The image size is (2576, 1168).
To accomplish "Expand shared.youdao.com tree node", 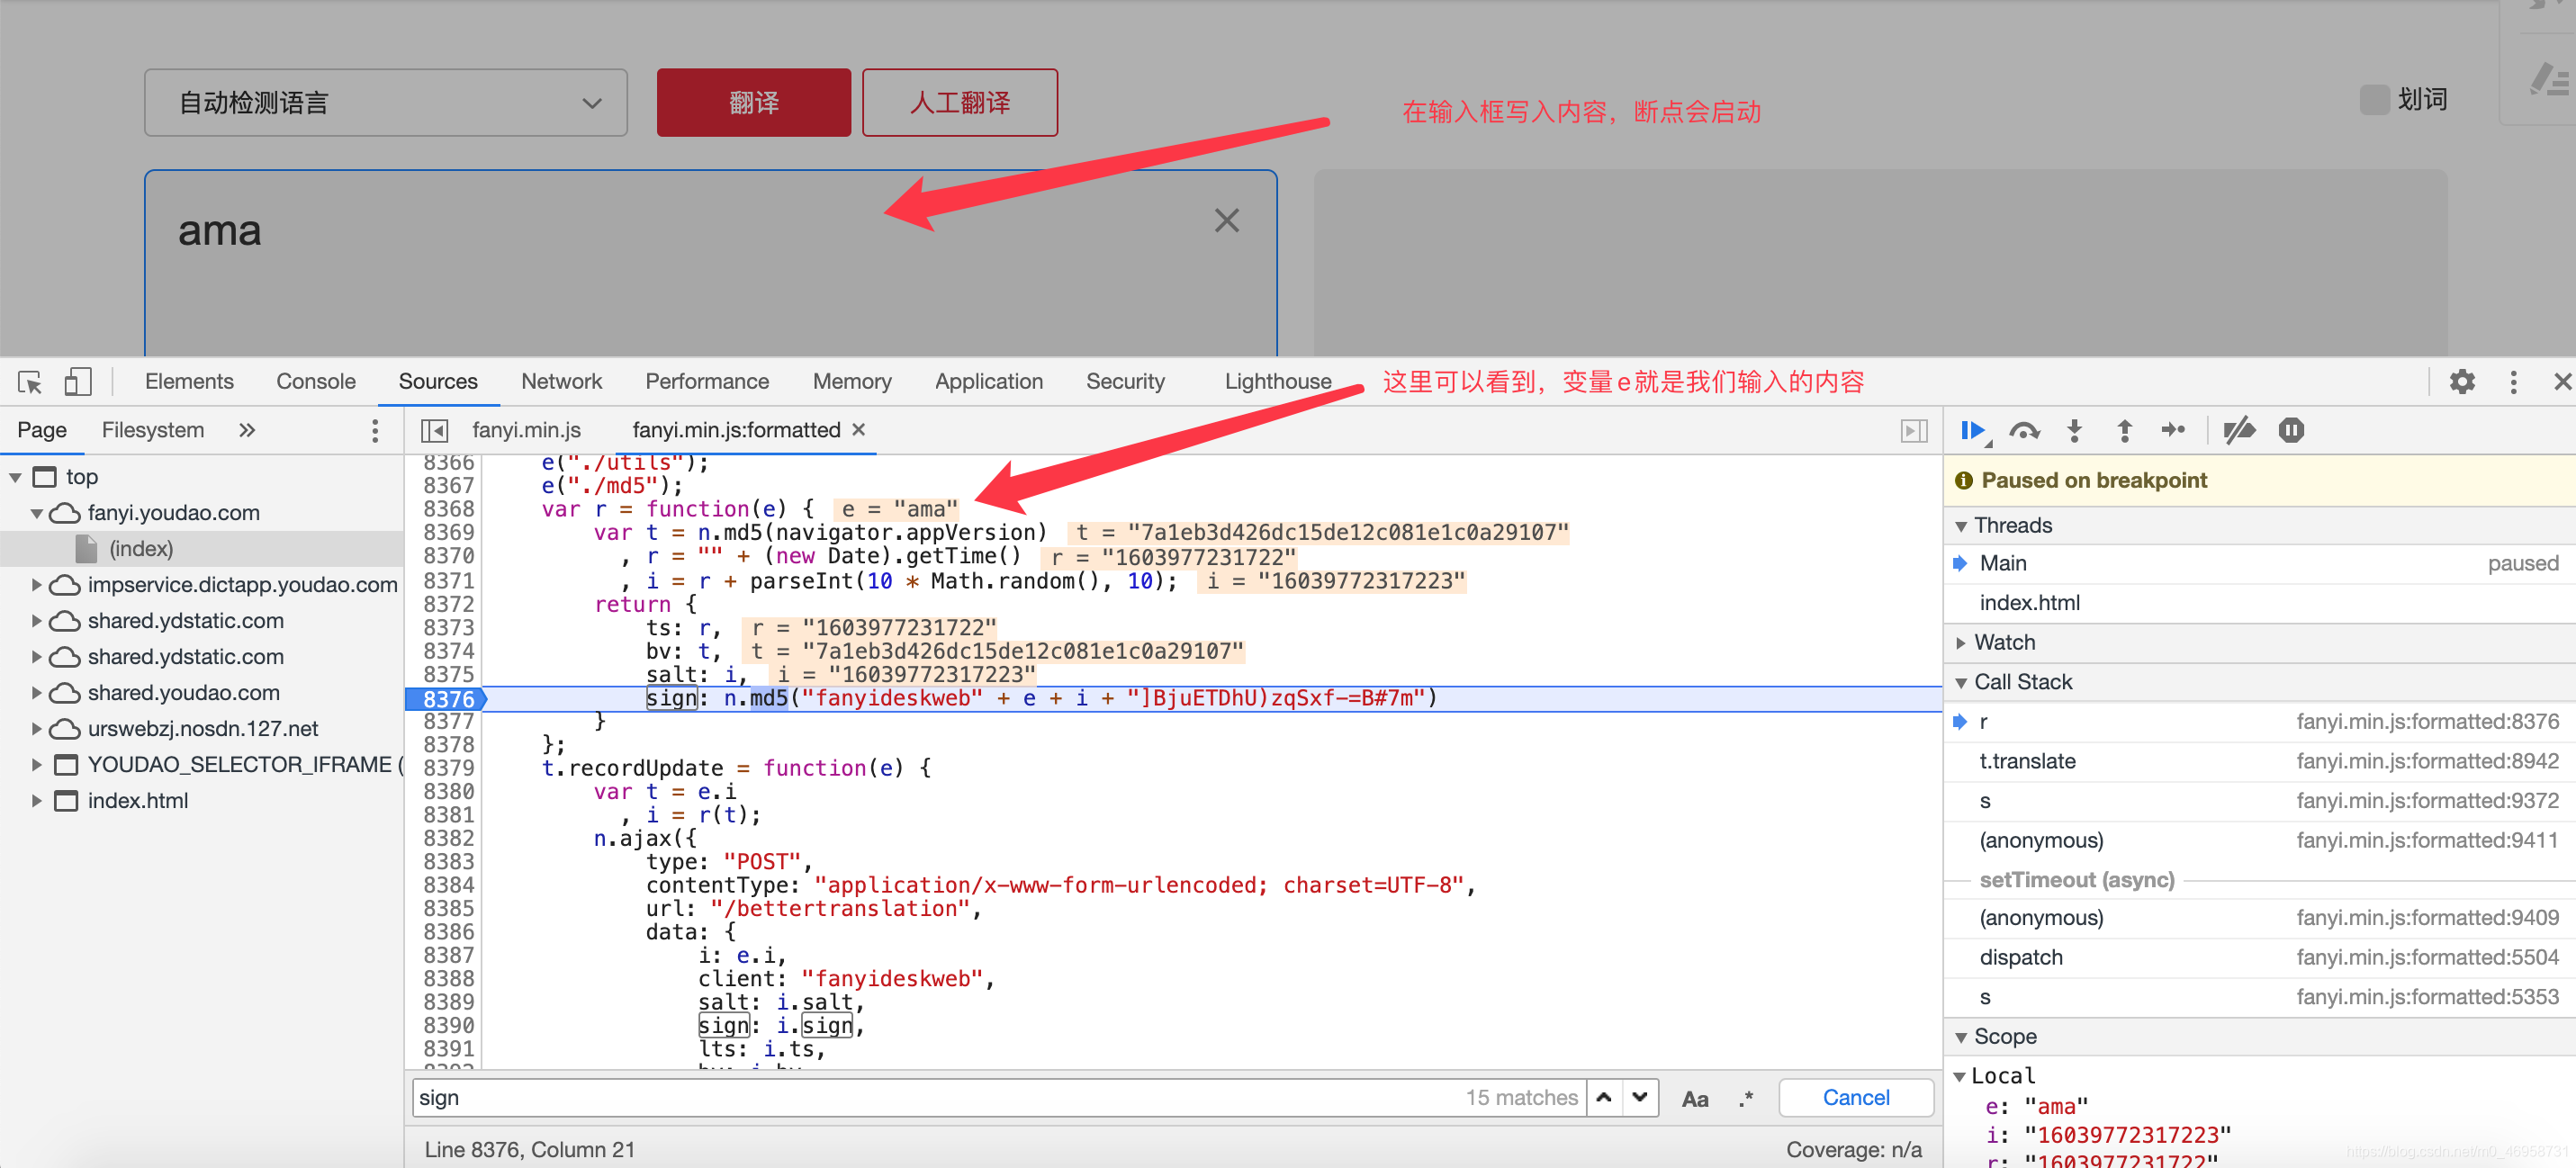I will (37, 692).
